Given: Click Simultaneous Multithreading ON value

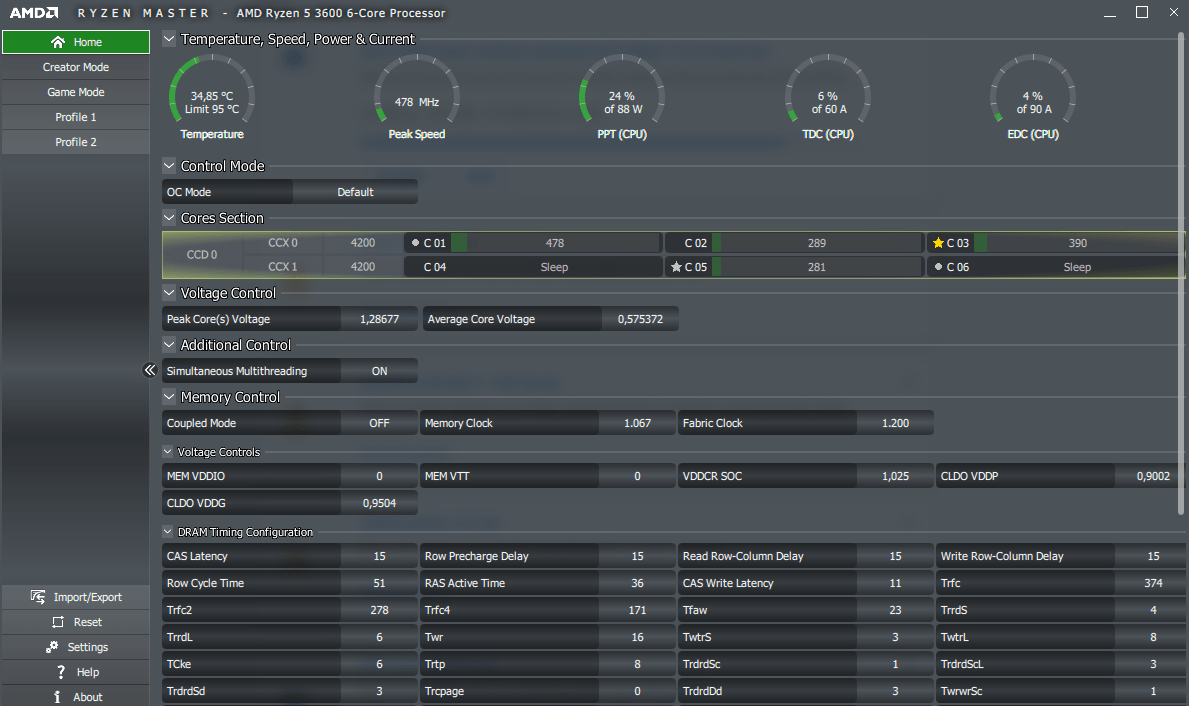Looking at the screenshot, I should [379, 371].
